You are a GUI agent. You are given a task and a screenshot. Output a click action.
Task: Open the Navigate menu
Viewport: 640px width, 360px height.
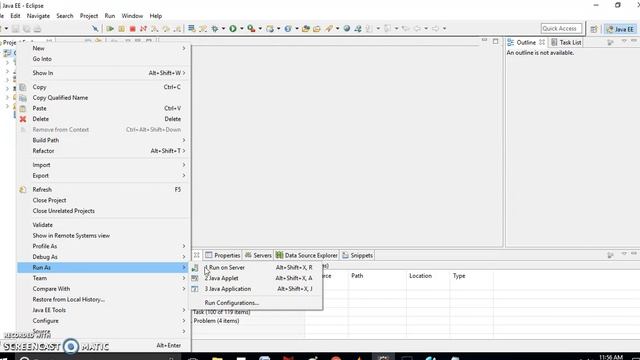tap(38, 16)
